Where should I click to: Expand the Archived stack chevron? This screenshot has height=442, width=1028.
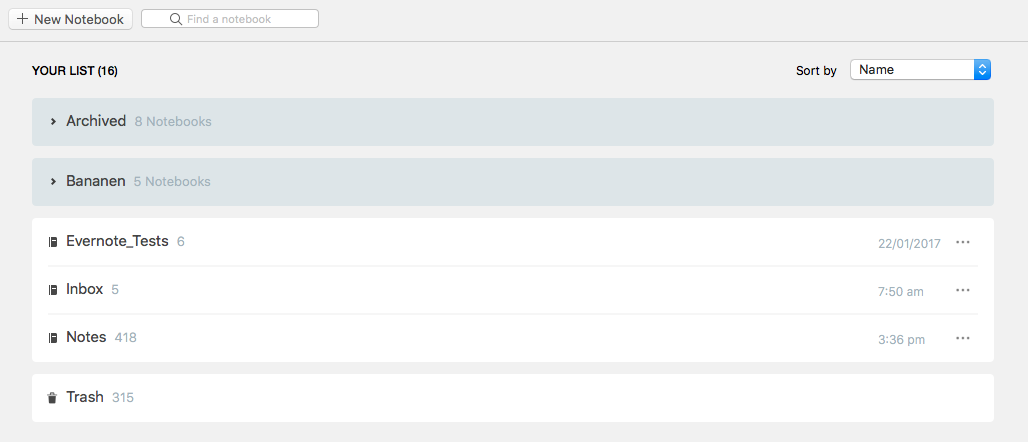click(53, 121)
